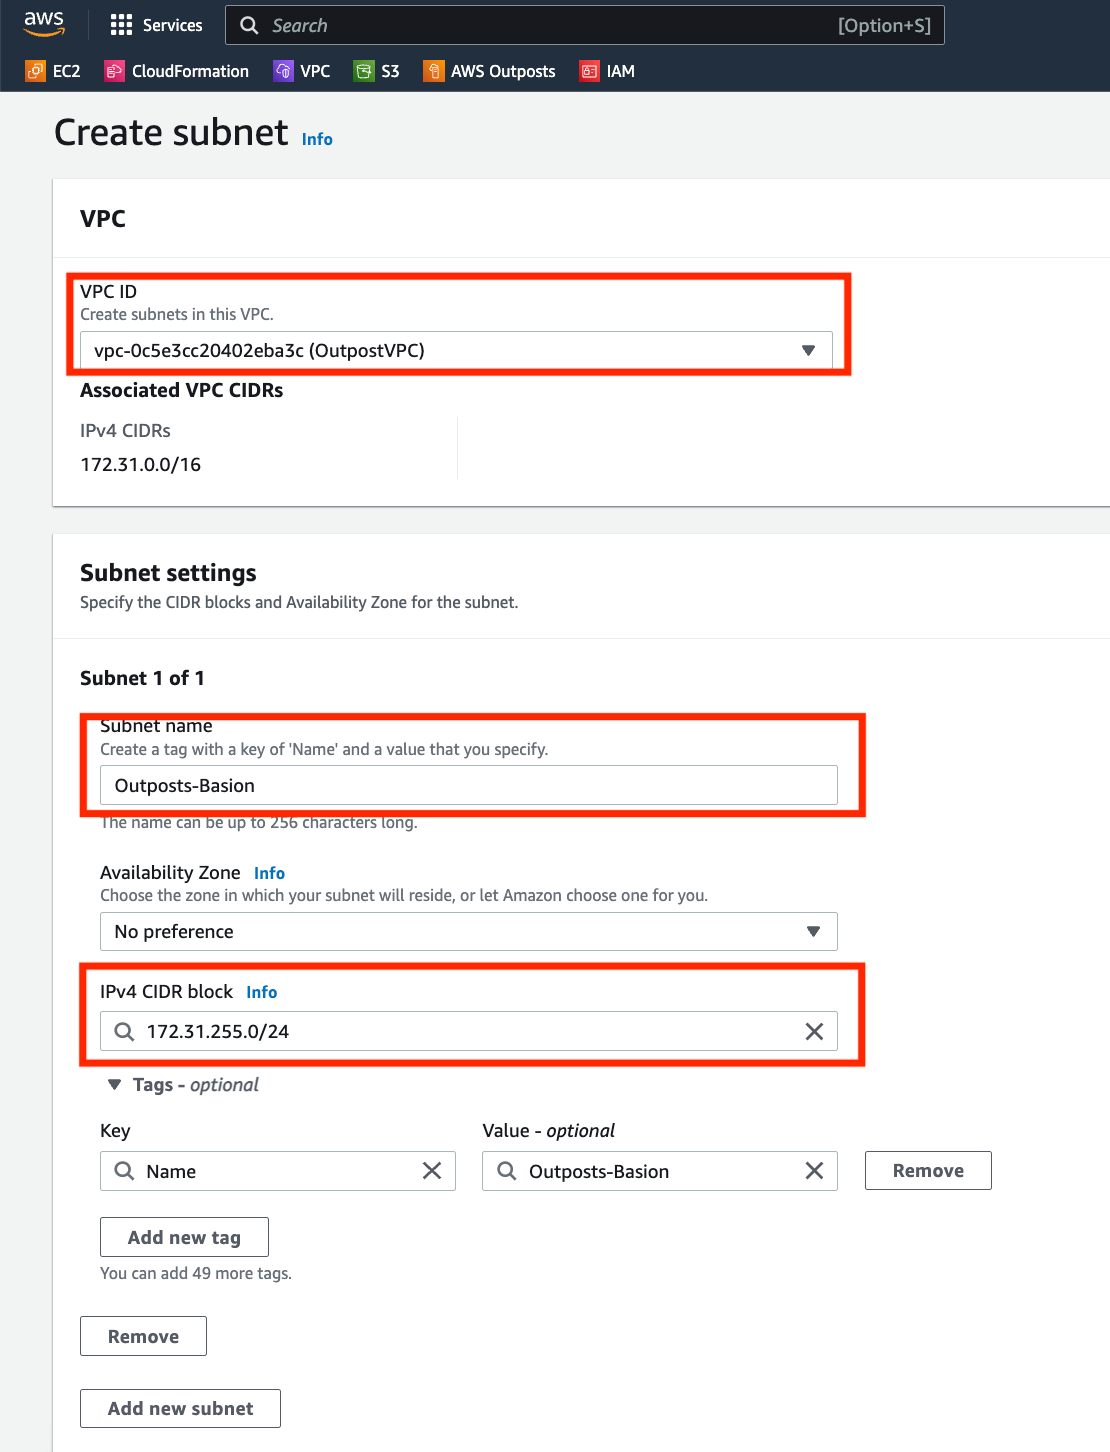Open the S3 console shortcut
Image resolution: width=1110 pixels, height=1452 pixels.
click(x=376, y=71)
